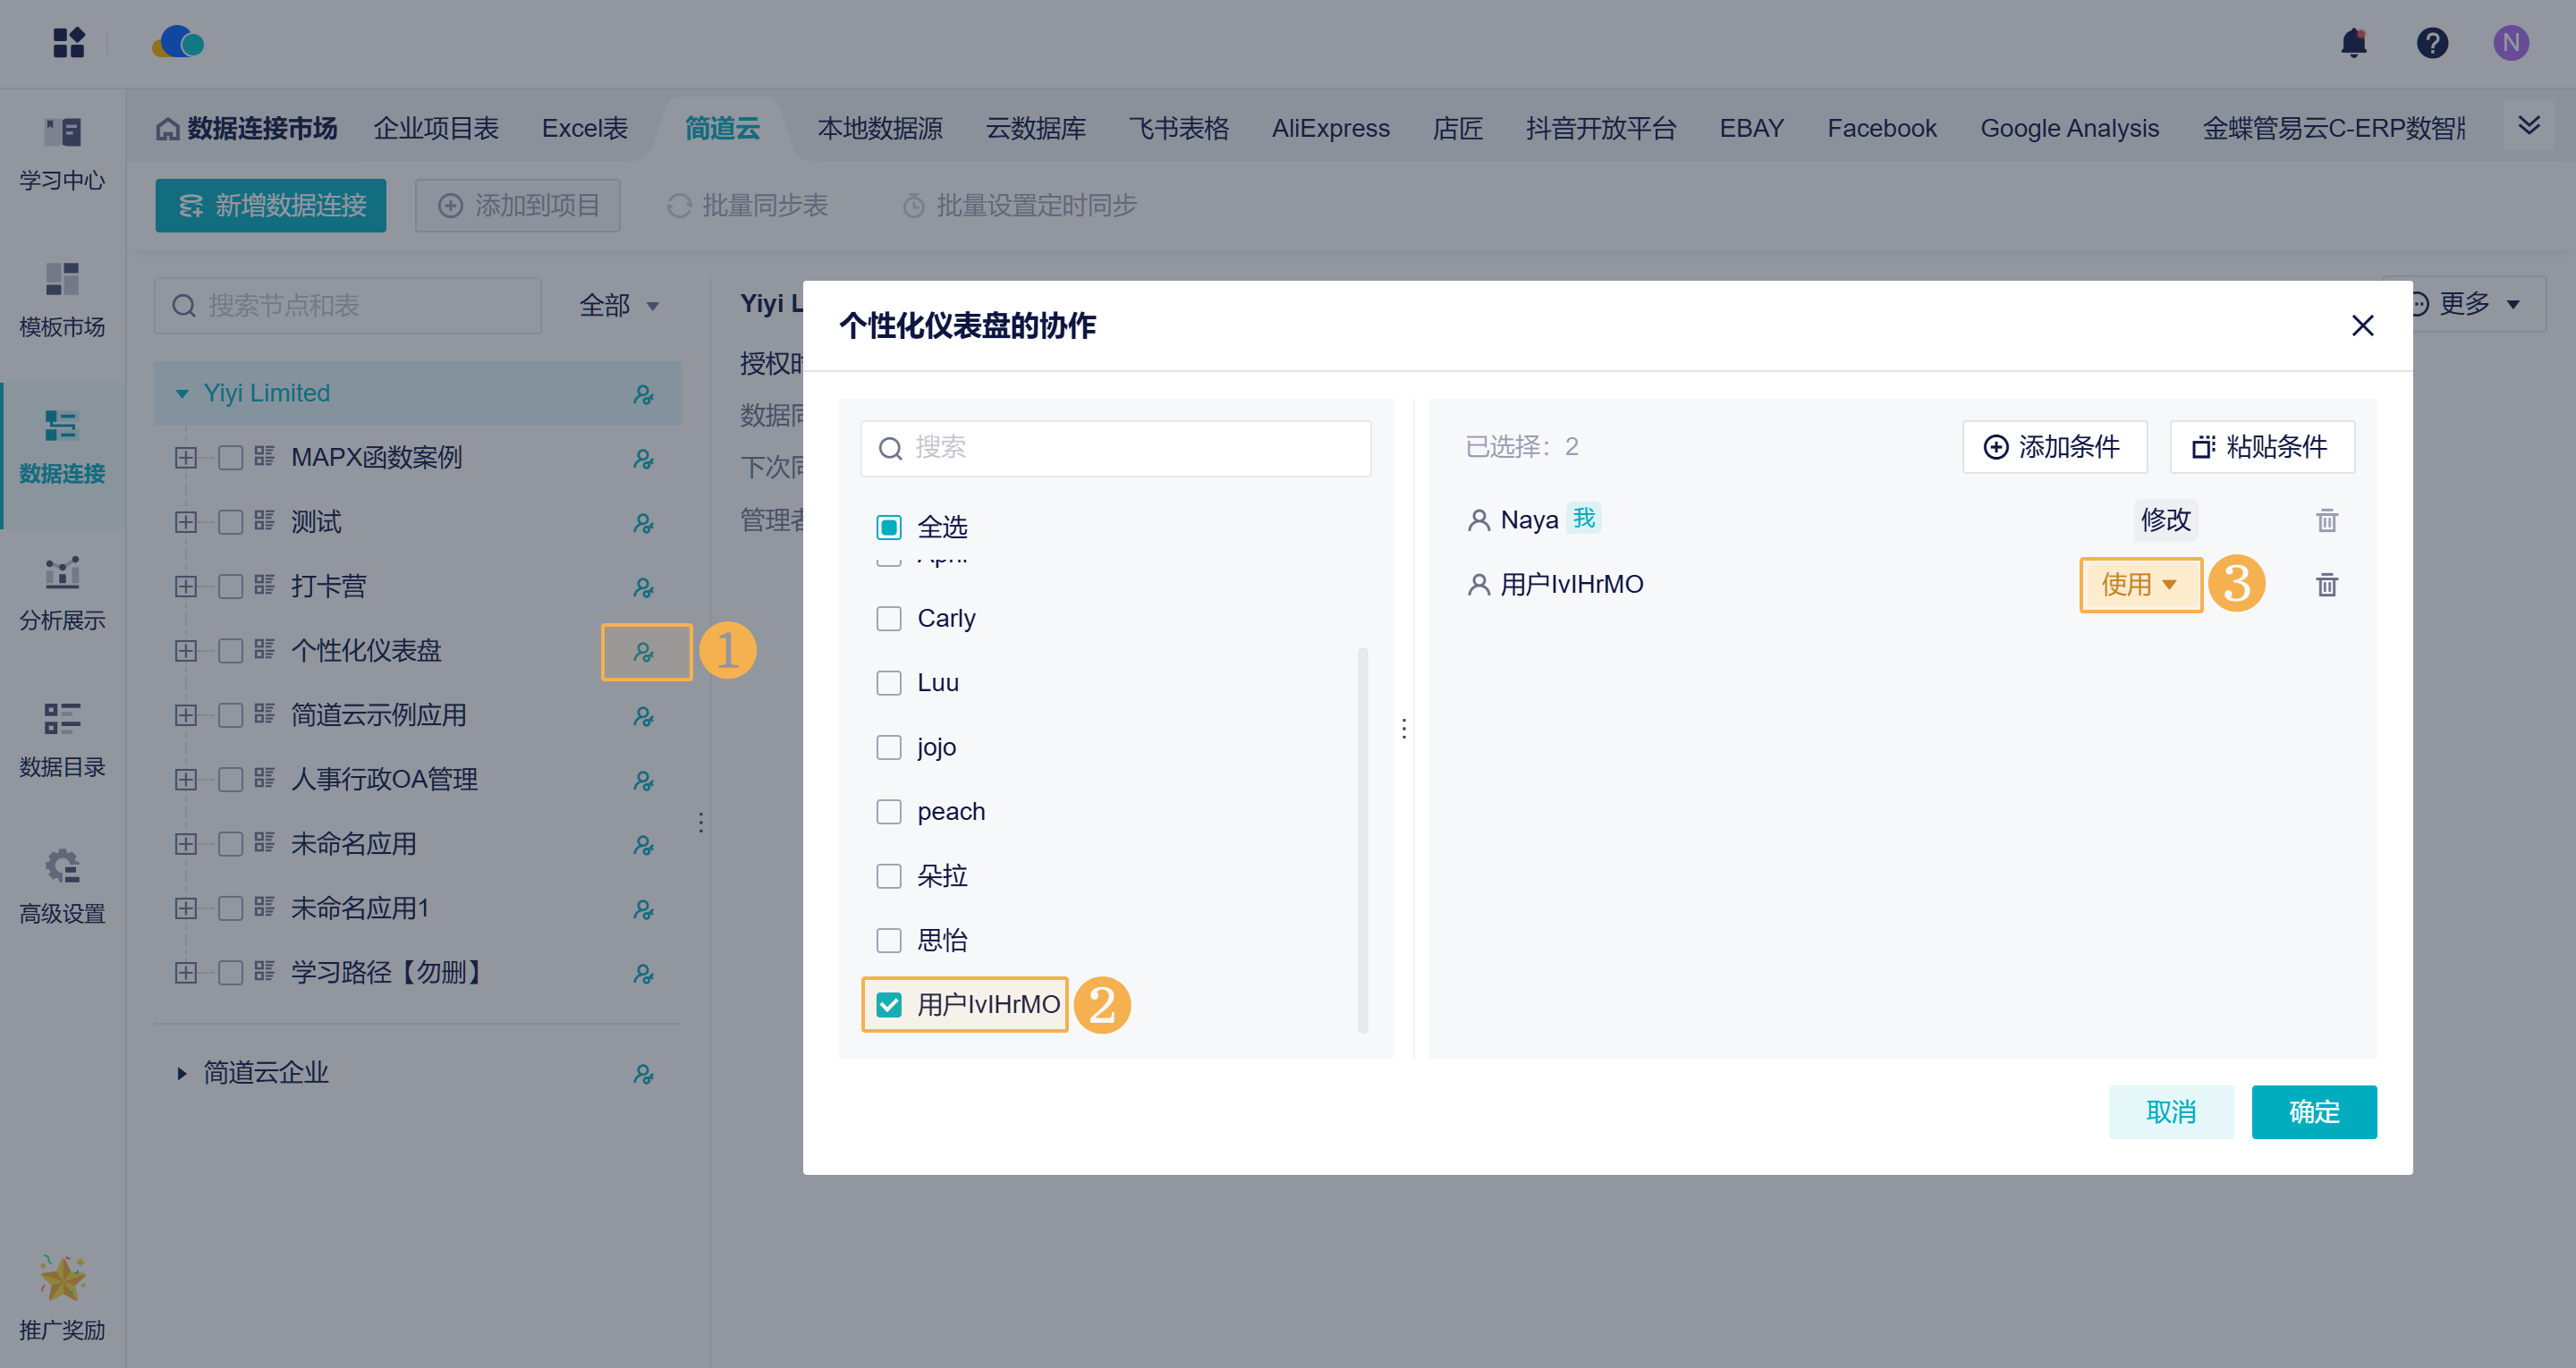Expand the 打卡营 tree node

click(x=186, y=586)
